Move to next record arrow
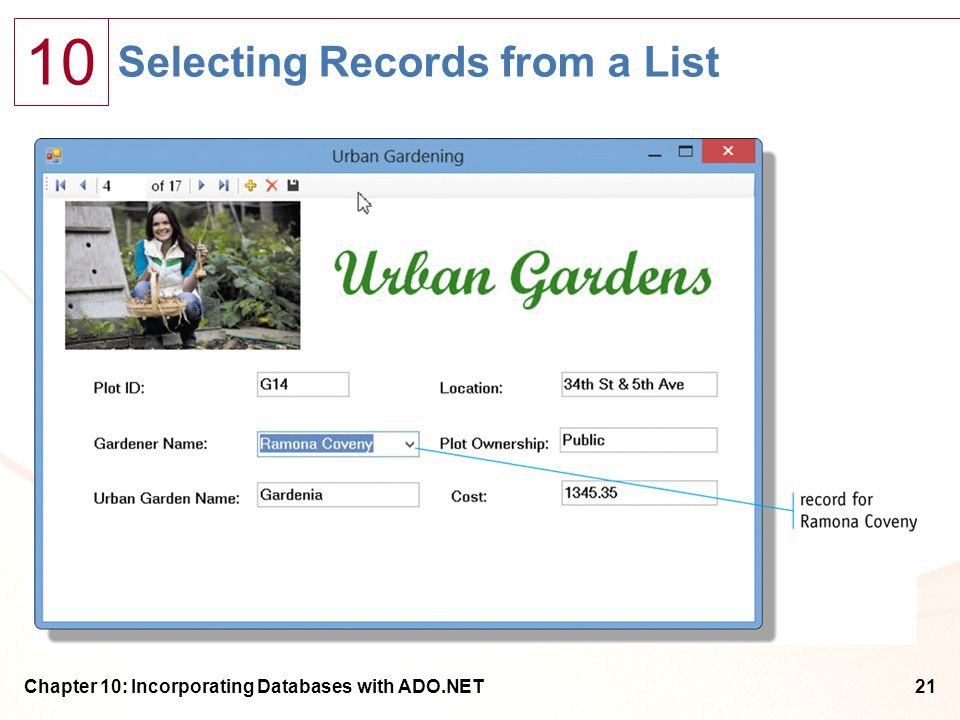This screenshot has height=720, width=960. [x=201, y=186]
